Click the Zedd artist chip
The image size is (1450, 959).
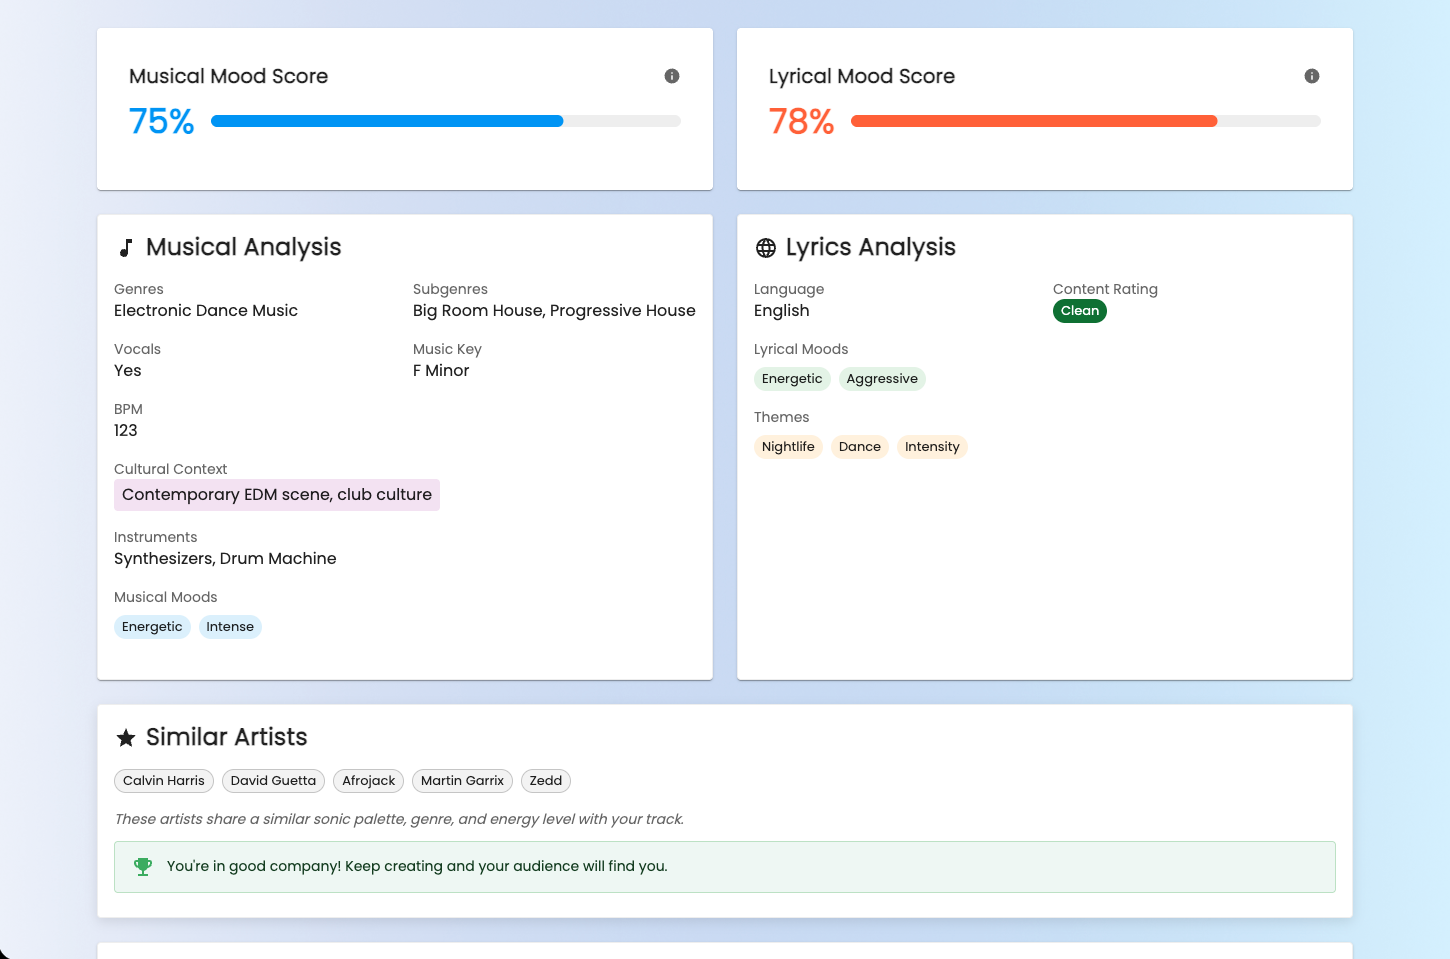(x=546, y=781)
